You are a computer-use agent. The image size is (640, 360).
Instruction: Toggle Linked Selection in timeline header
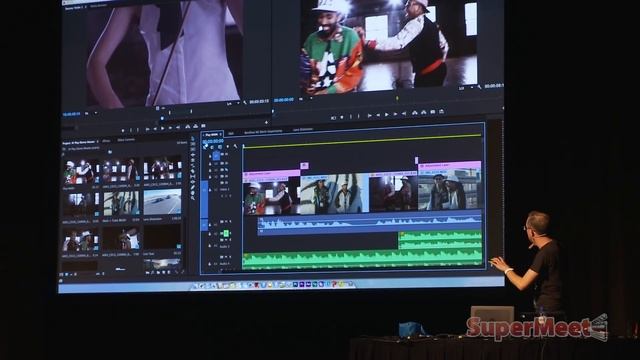click(220, 147)
